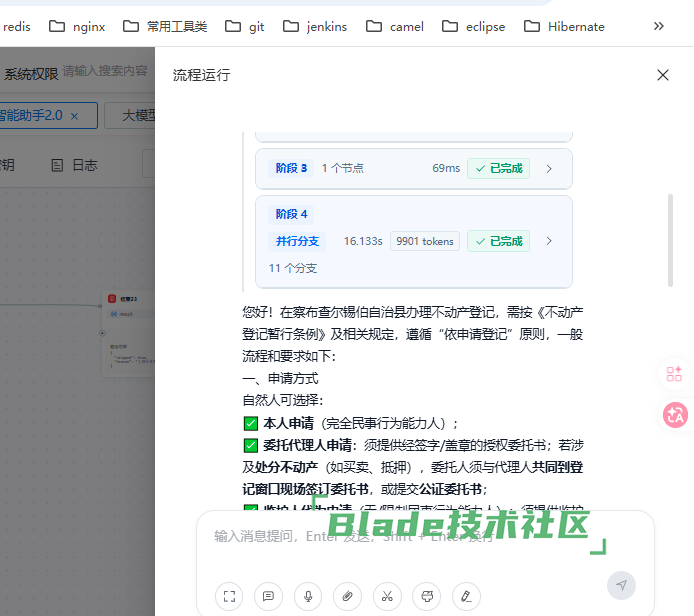Click the fullscreen expand icon
This screenshot has width=694, height=616.
(229, 596)
